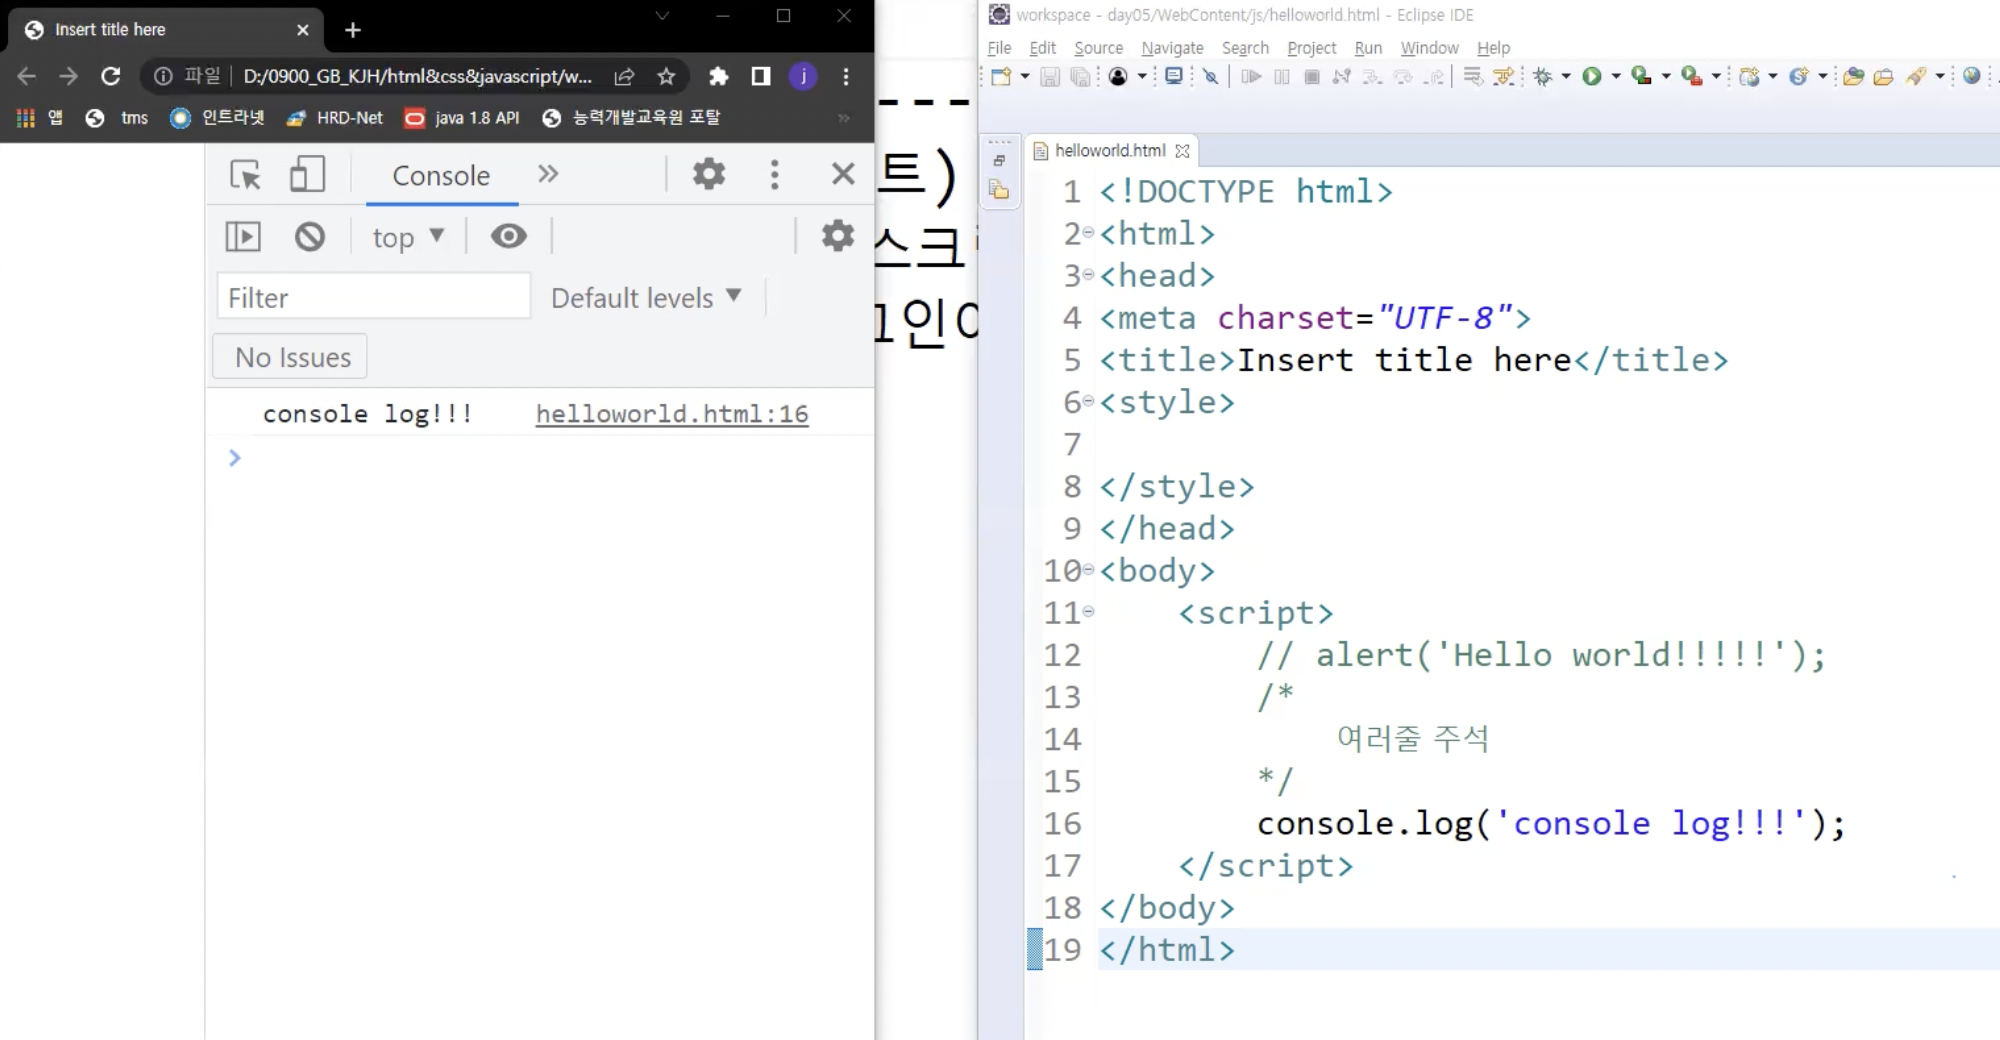The height and width of the screenshot is (1040, 2000).
Task: Show more DevTools tabs chevron
Action: pyautogui.click(x=547, y=174)
